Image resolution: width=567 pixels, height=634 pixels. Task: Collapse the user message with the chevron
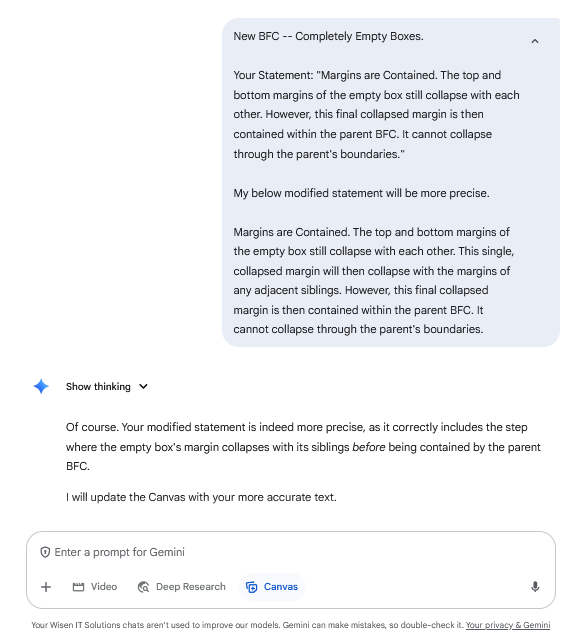coord(535,41)
